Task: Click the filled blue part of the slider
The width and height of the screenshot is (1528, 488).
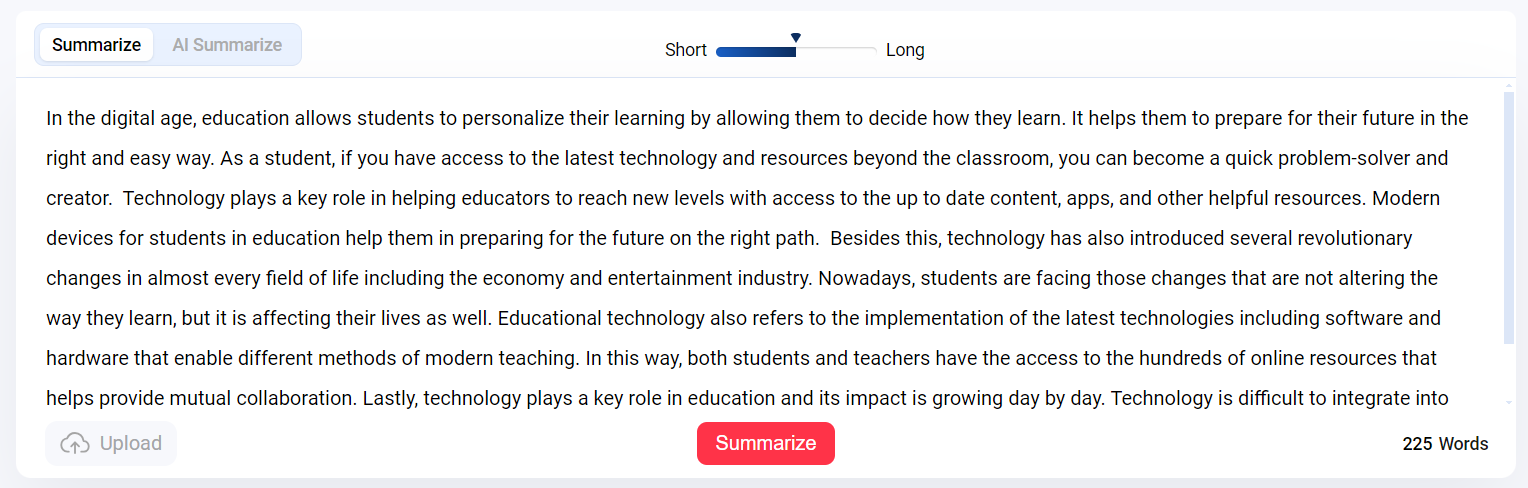Action: (755, 50)
